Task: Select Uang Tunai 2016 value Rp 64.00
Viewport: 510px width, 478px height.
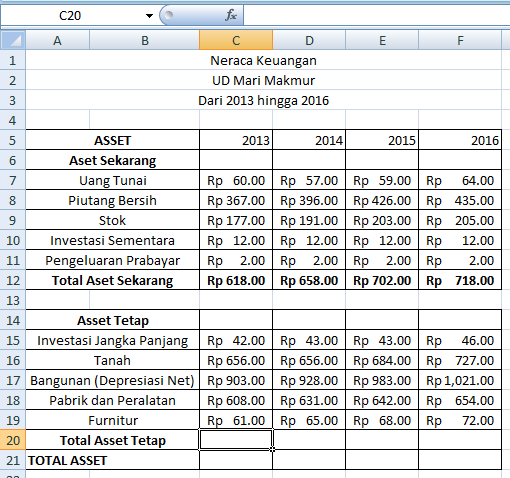Action: pyautogui.click(x=460, y=180)
